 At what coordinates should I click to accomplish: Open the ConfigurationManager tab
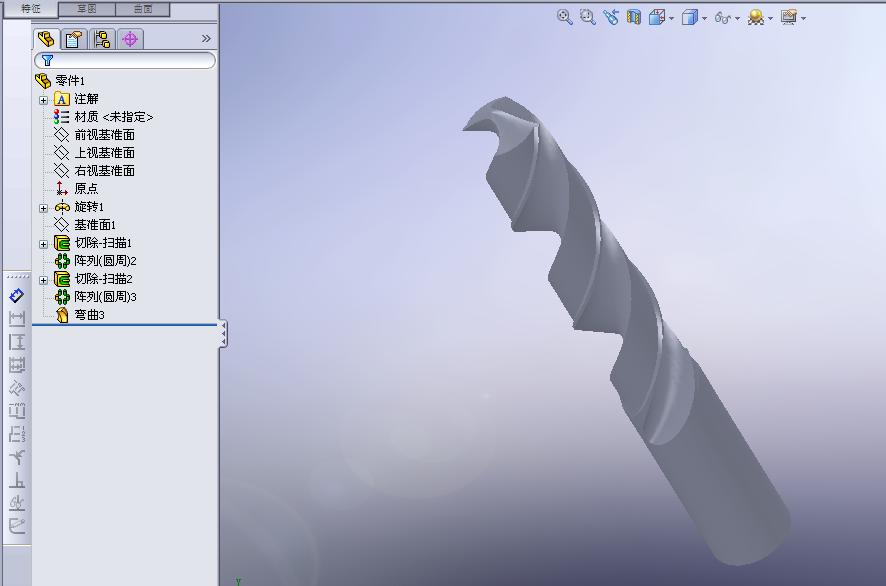(102, 38)
